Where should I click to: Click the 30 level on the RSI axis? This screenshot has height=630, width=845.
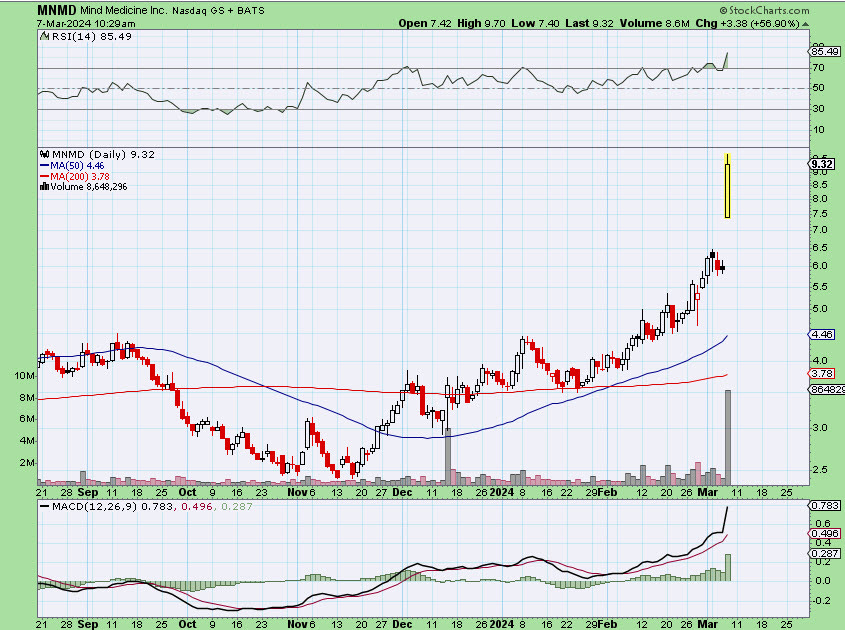pyautogui.click(x=819, y=109)
